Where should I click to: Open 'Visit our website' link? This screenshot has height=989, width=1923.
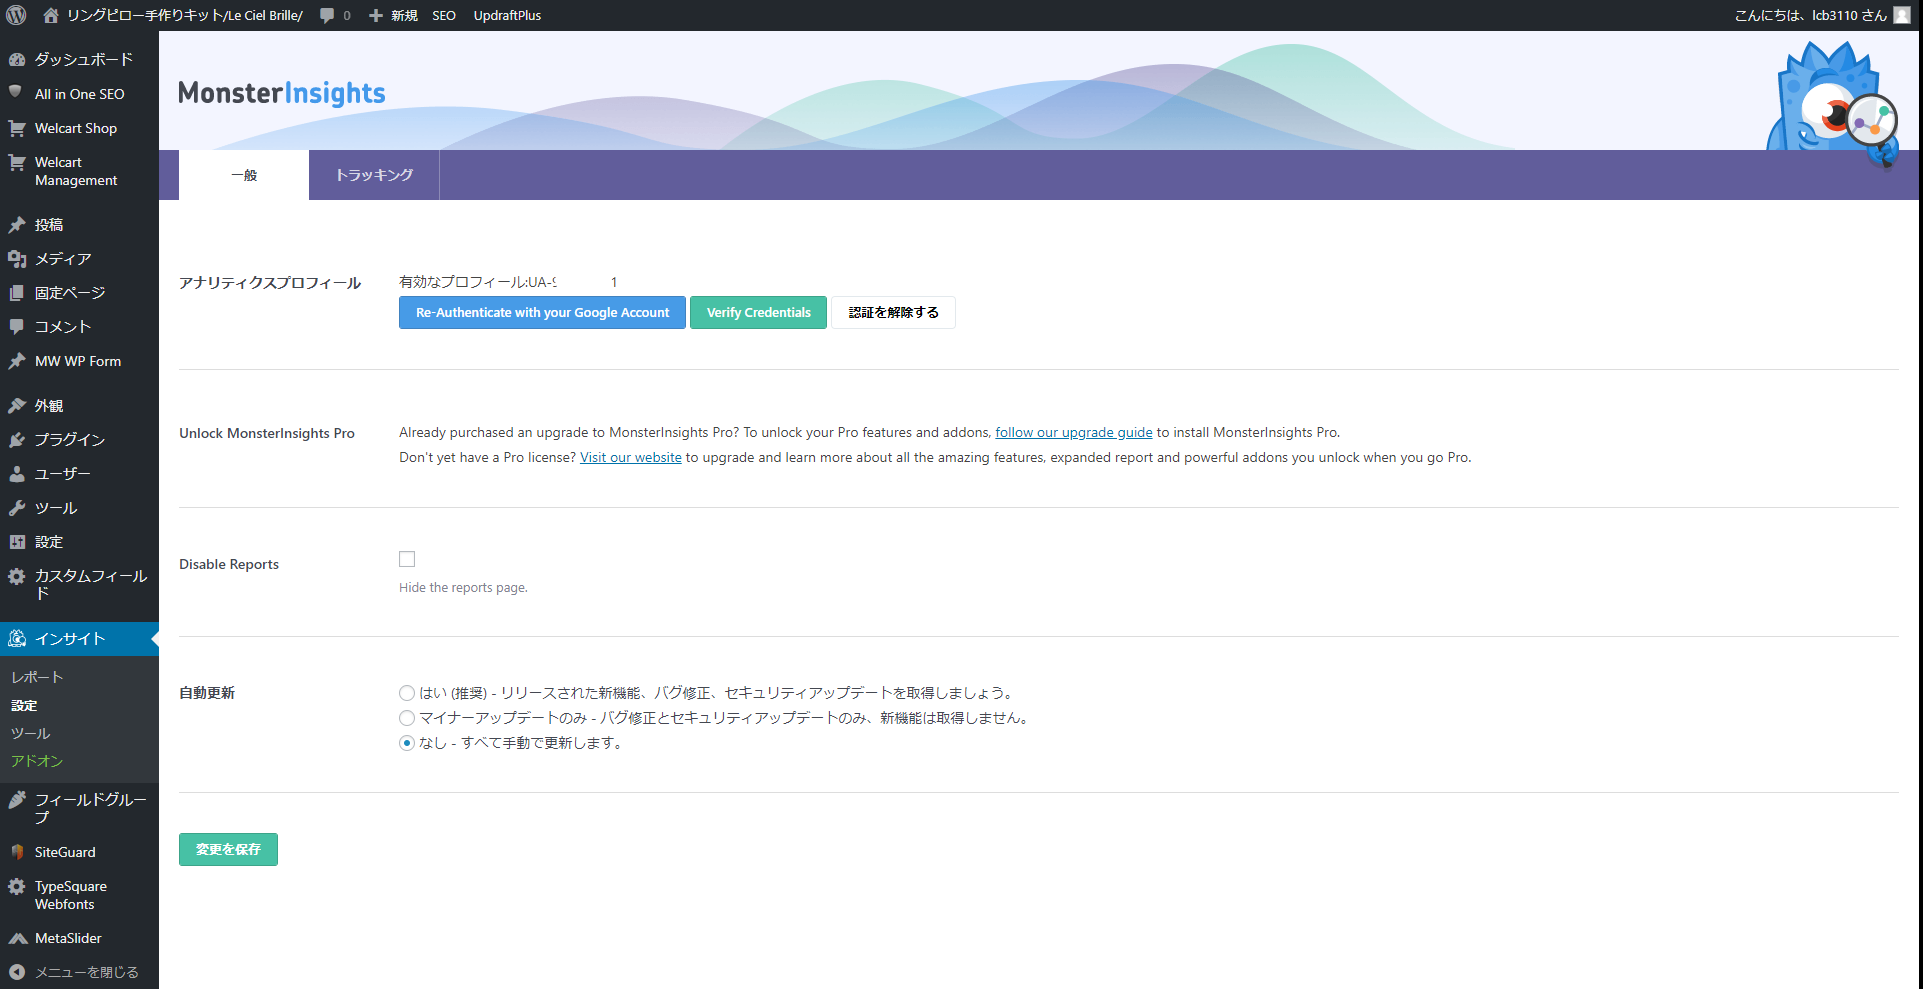[630, 457]
